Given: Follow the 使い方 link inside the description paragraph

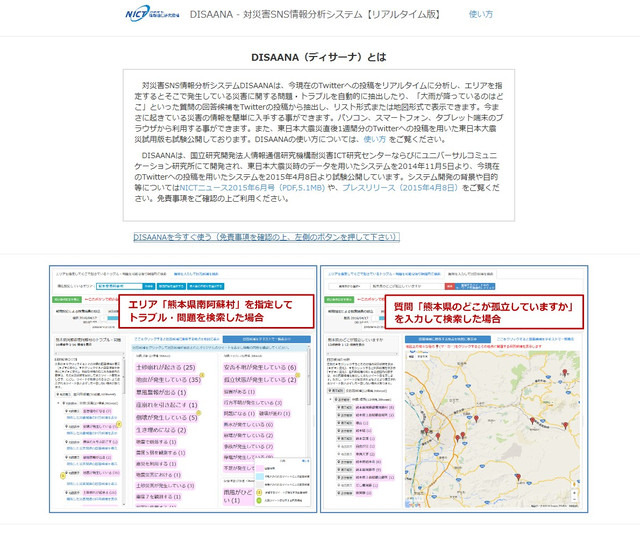Looking at the screenshot, I should (375, 139).
